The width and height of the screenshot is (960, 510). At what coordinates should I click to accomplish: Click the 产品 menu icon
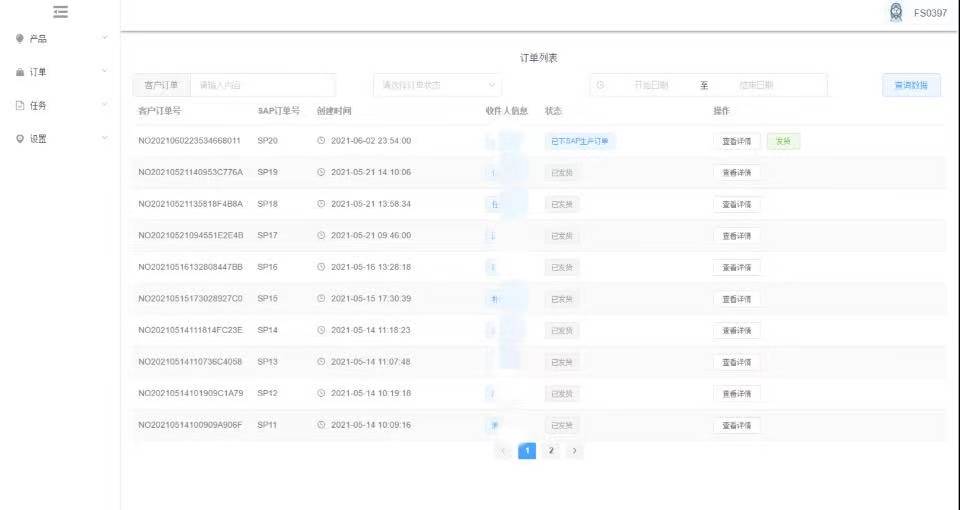20,39
